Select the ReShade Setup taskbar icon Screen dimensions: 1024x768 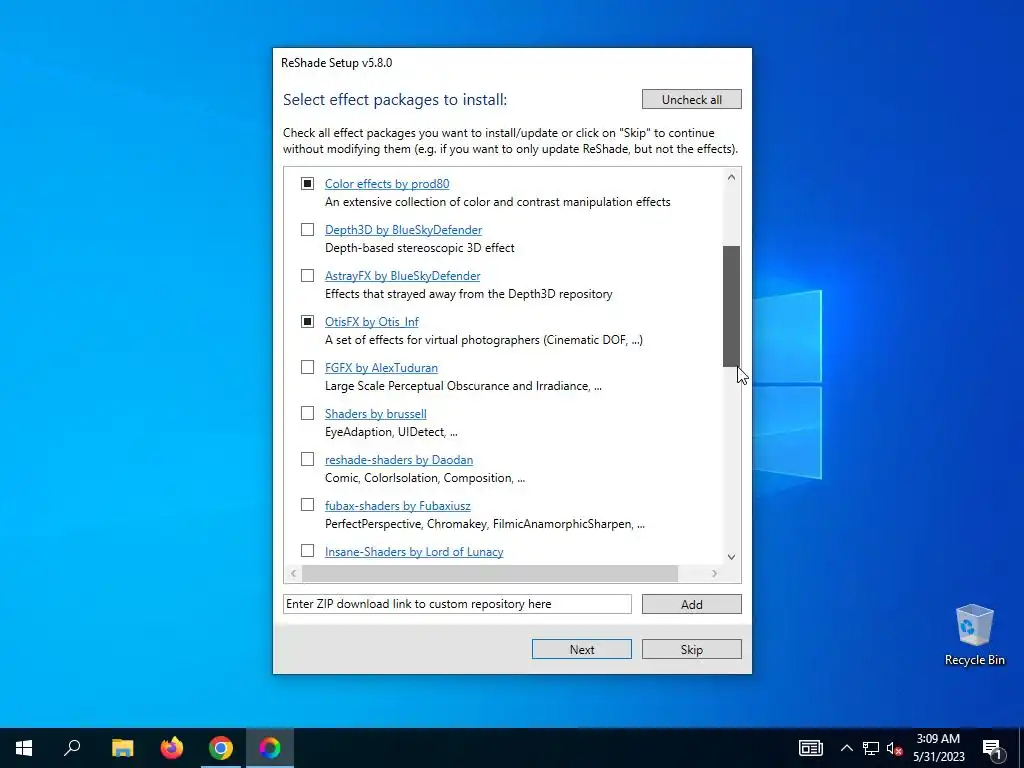270,748
